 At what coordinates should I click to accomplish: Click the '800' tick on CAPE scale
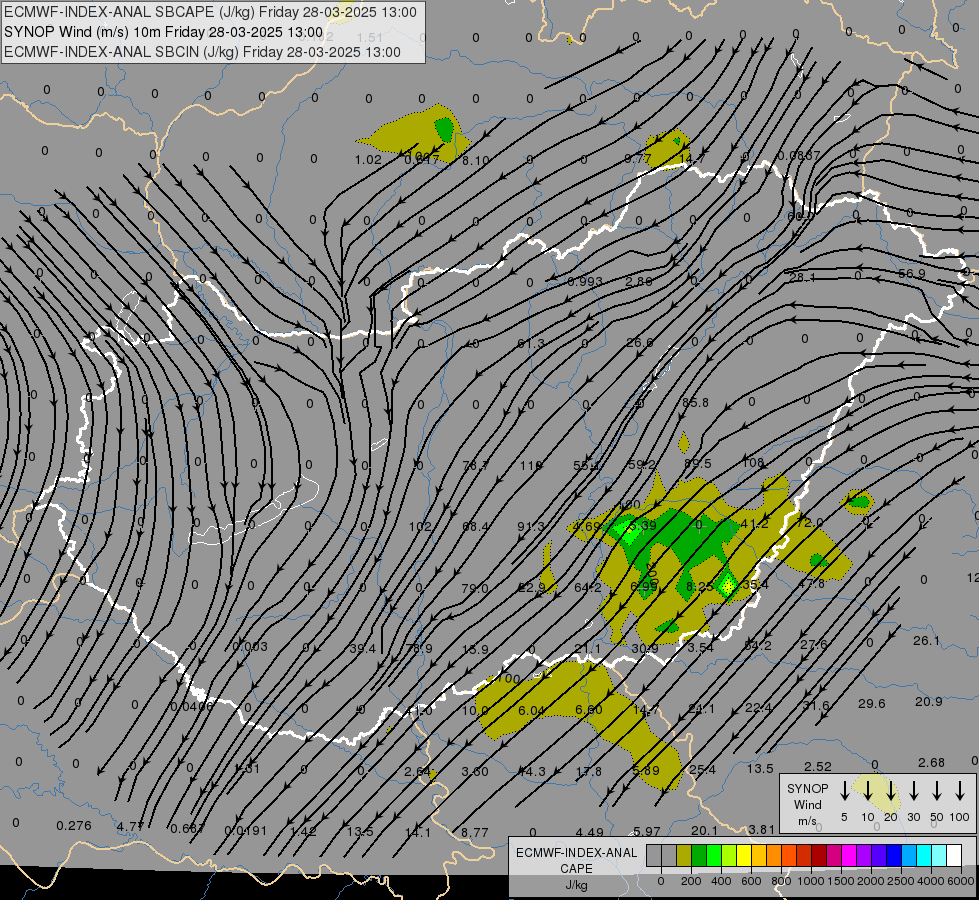pos(781,881)
